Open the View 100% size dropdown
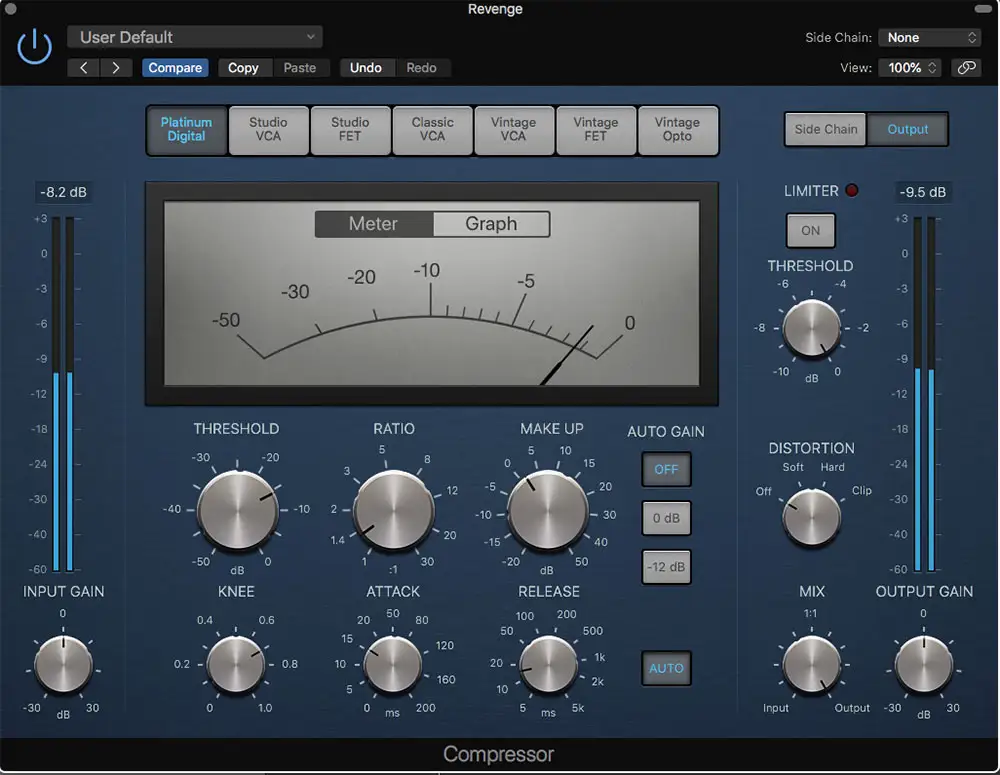This screenshot has width=1000, height=775. [909, 68]
